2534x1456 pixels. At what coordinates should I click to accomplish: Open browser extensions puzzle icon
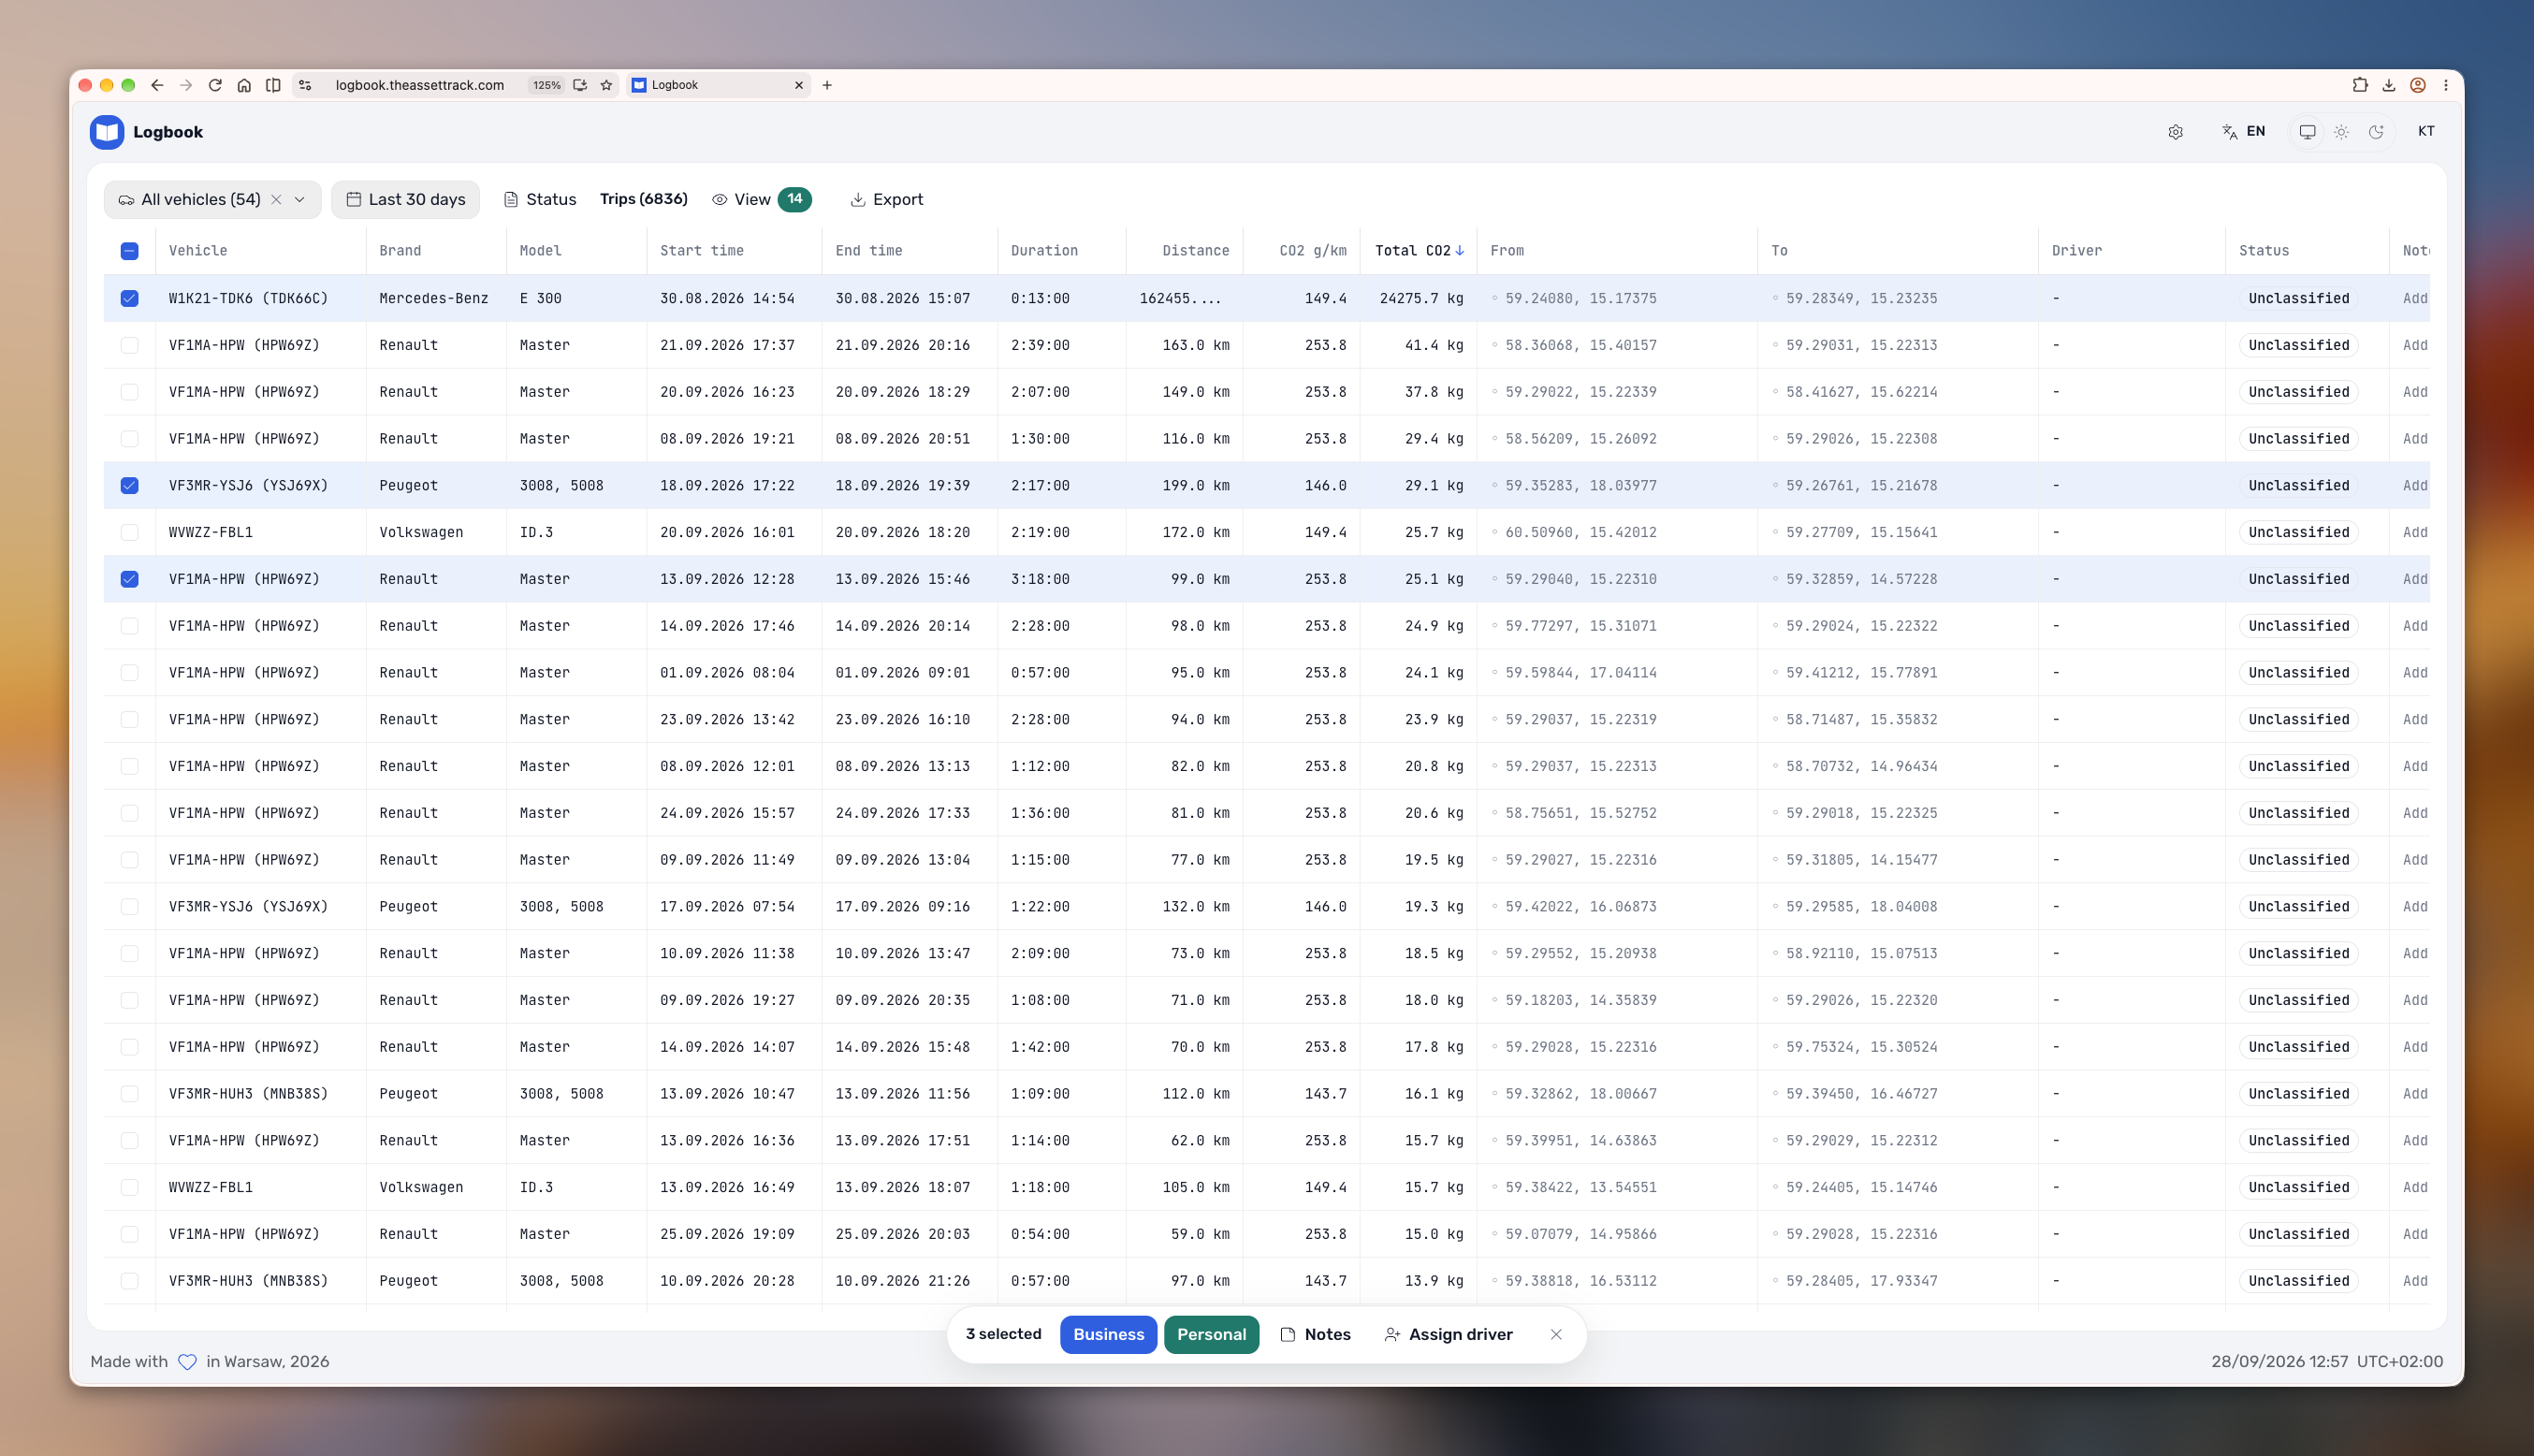coord(2360,85)
